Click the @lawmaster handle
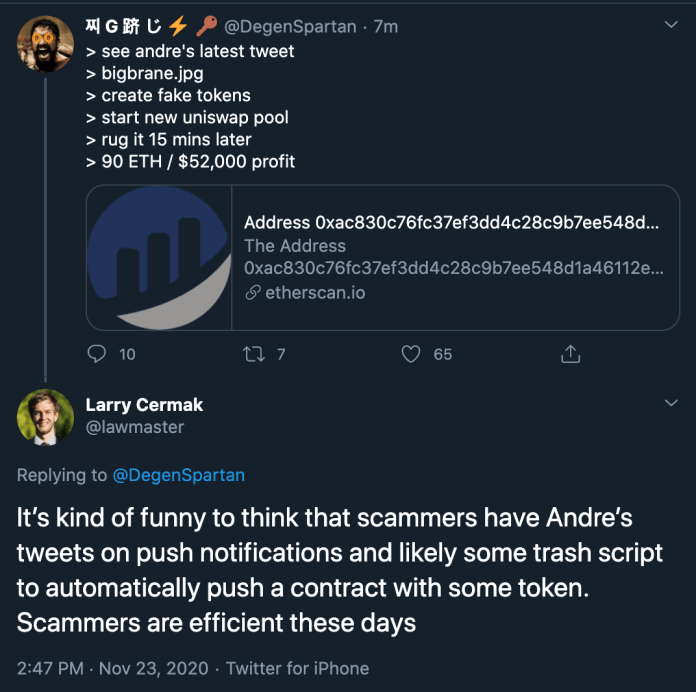 [135, 427]
